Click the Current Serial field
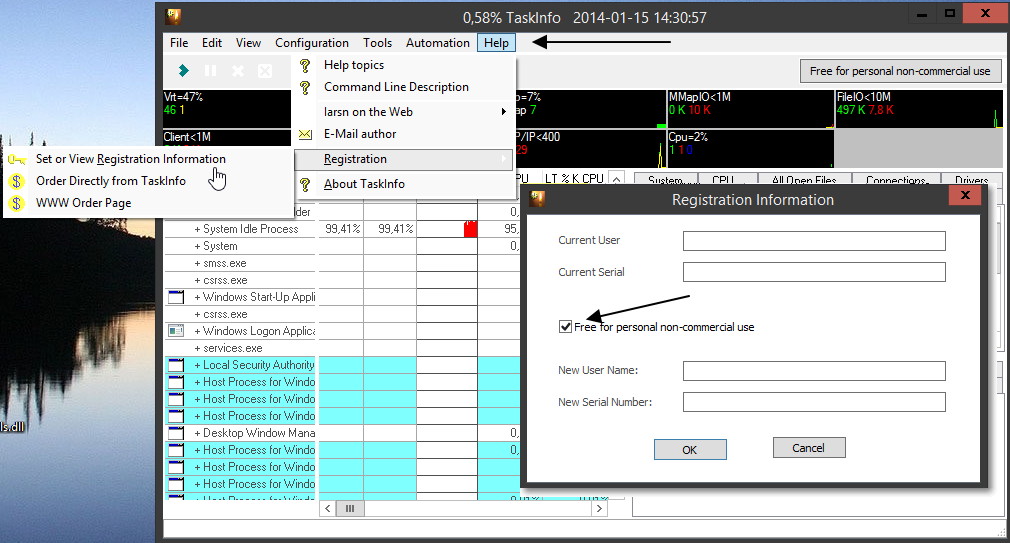 [814, 272]
